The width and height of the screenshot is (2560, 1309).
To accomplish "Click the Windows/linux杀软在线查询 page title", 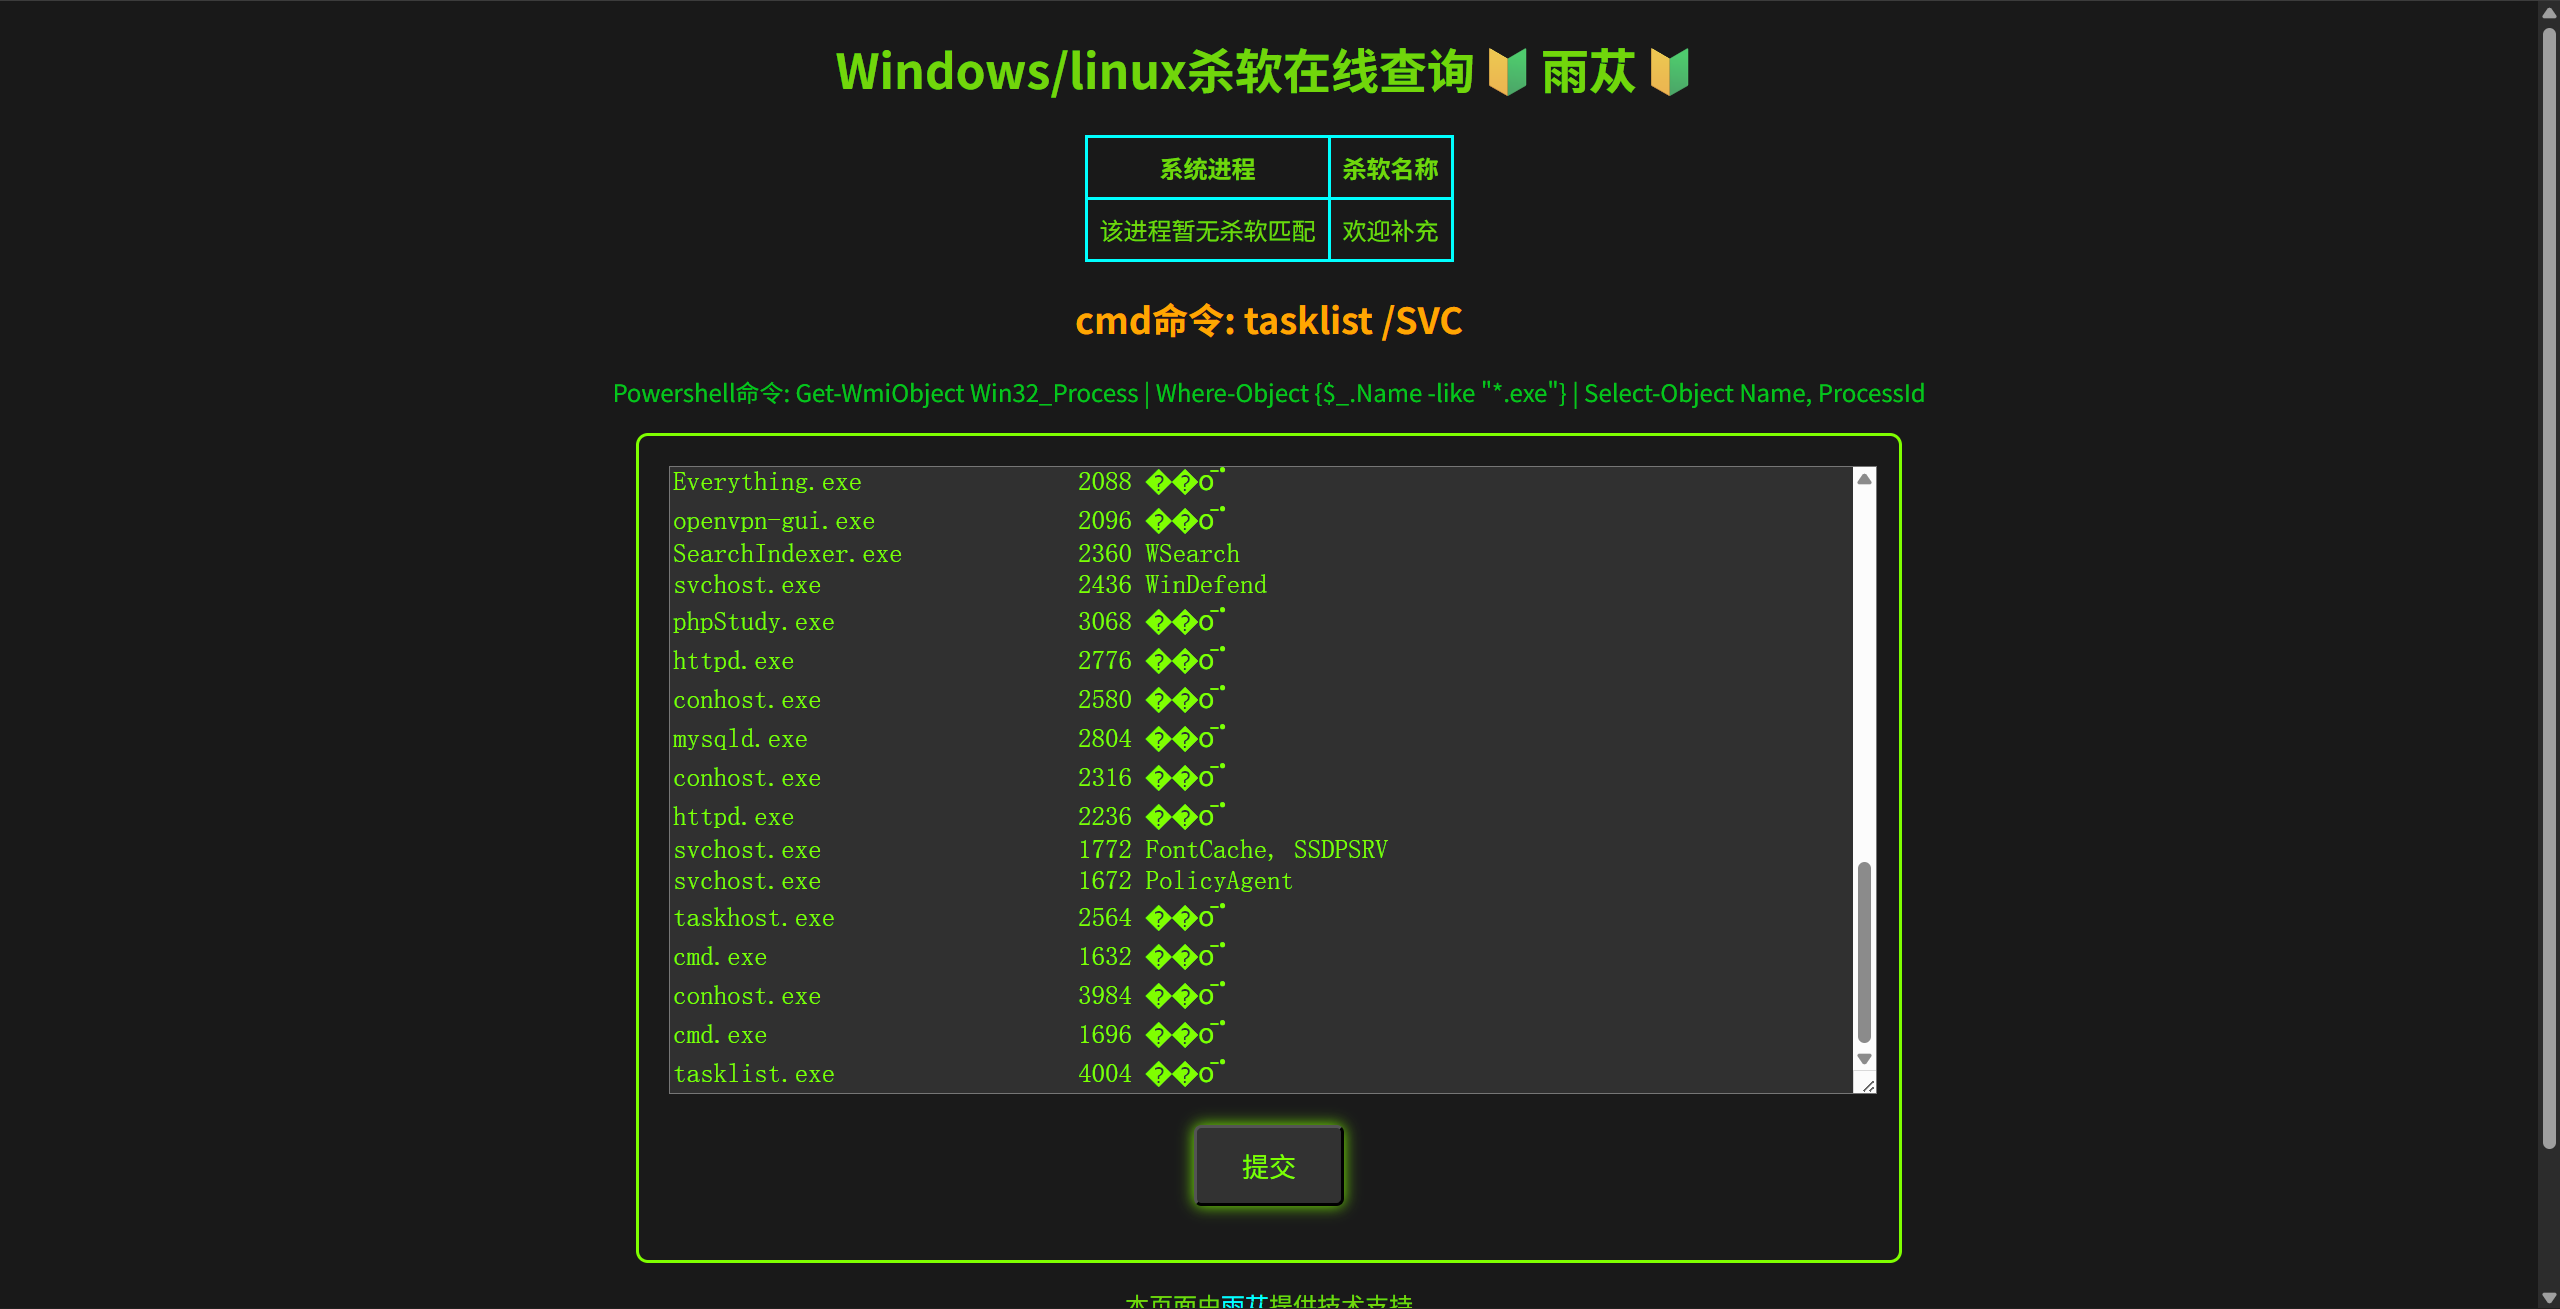I will coord(1154,72).
